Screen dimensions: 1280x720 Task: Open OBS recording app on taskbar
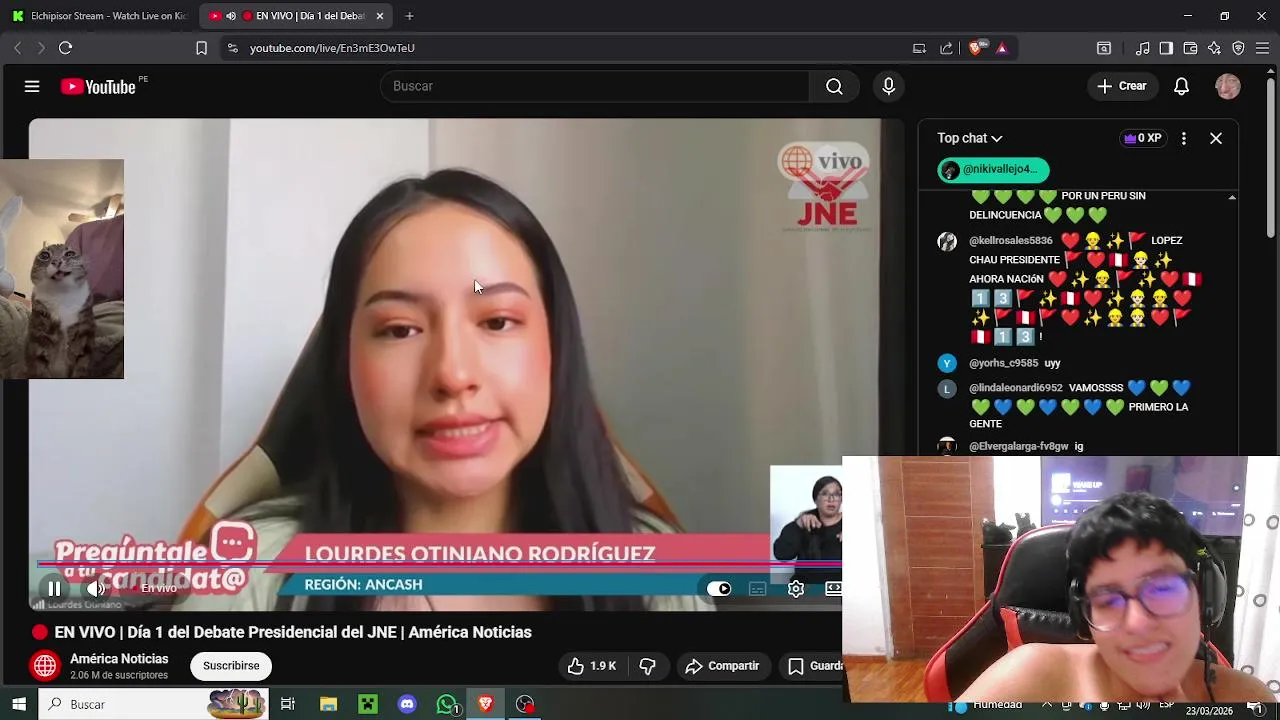525,705
